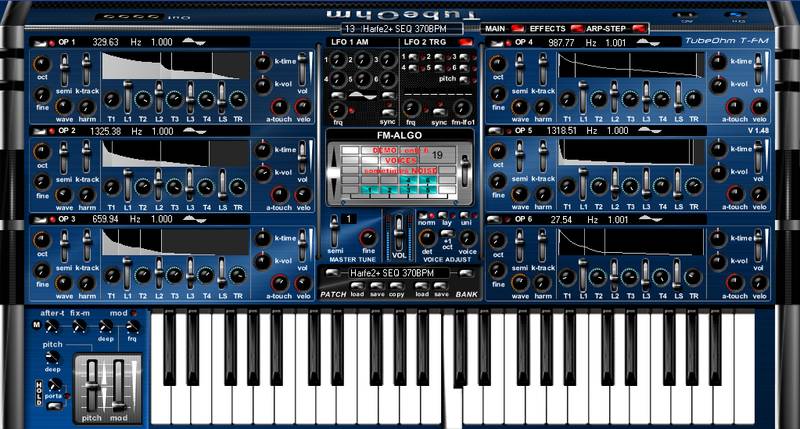
Task: Toggle the OP 3 on/off switch
Action: tap(39, 220)
